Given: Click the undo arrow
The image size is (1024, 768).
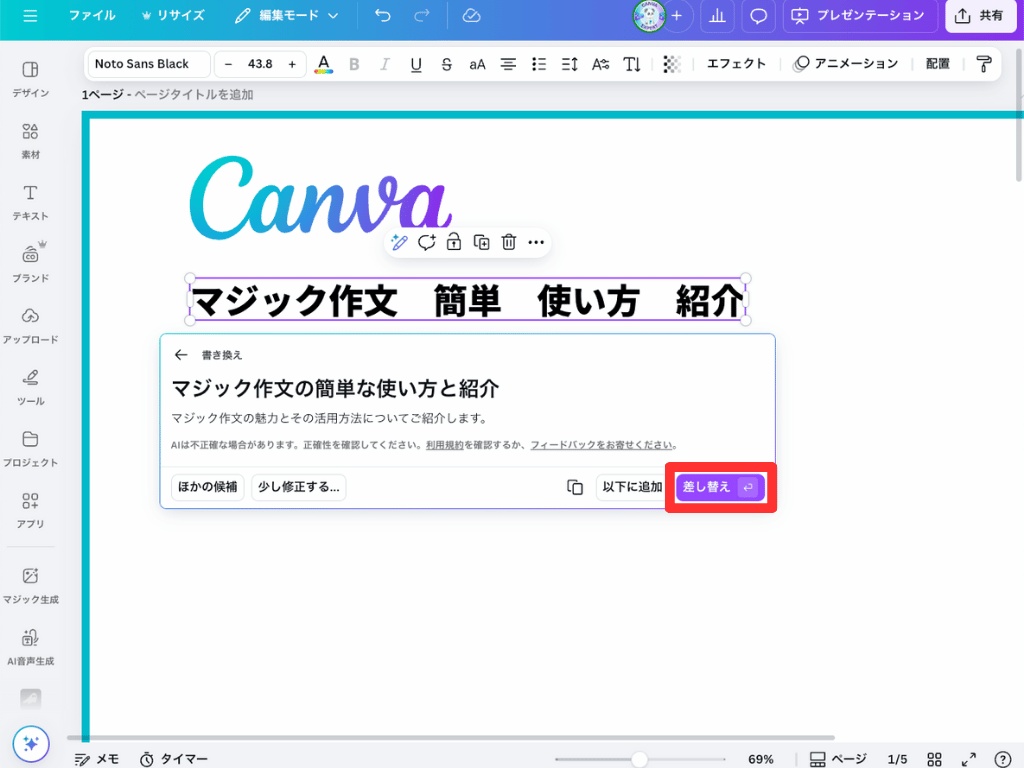Looking at the screenshot, I should pyautogui.click(x=383, y=16).
